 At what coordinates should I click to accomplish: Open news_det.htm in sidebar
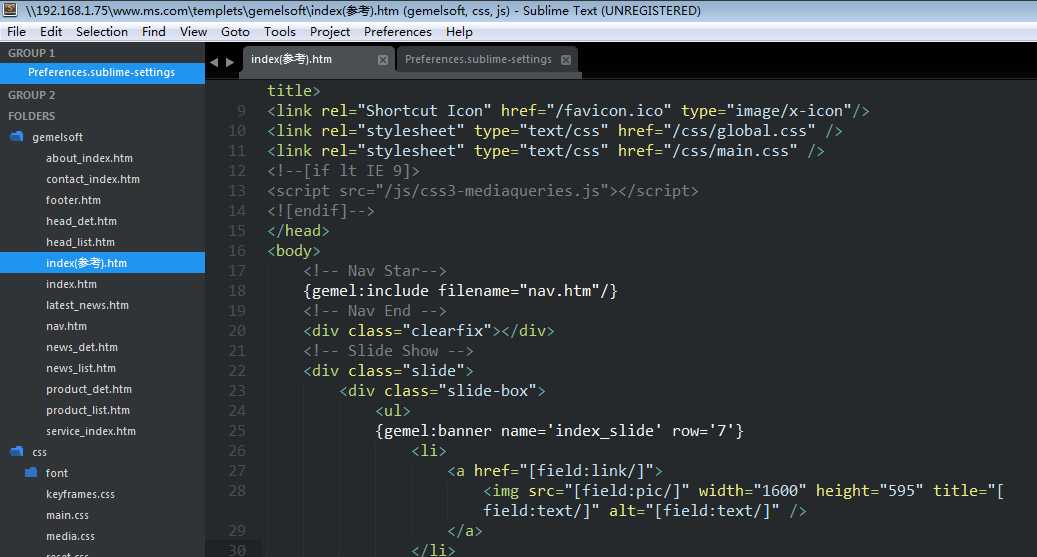click(82, 347)
